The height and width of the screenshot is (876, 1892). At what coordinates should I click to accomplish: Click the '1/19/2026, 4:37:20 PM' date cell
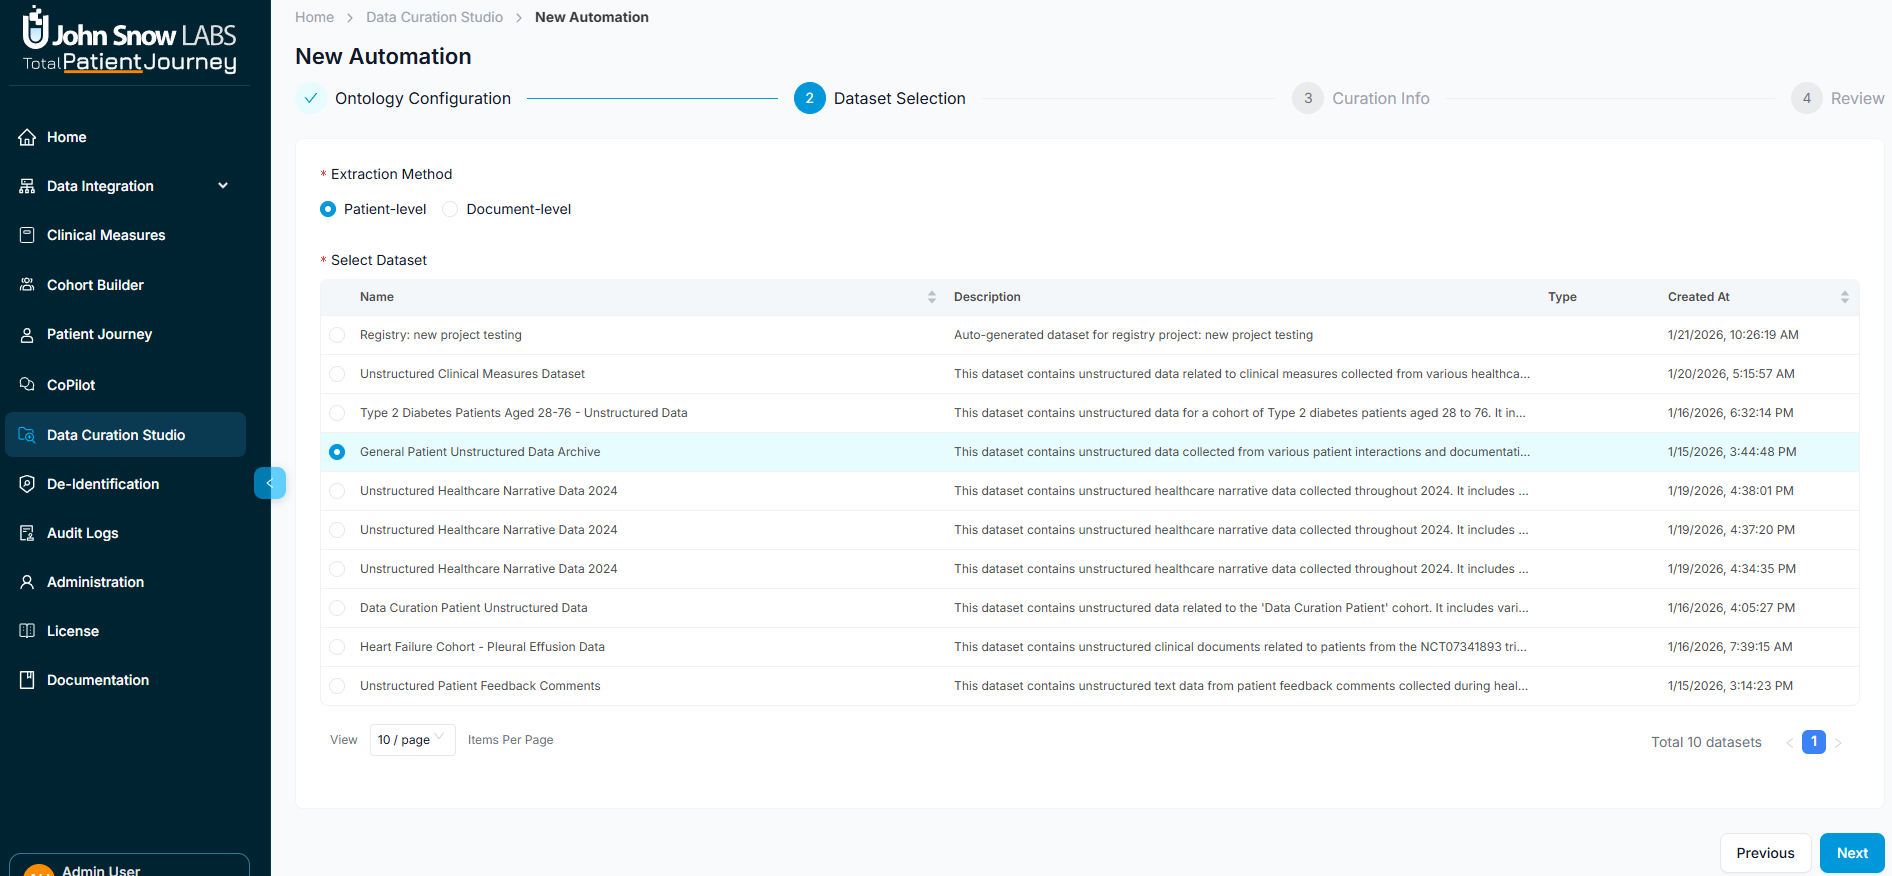point(1731,530)
